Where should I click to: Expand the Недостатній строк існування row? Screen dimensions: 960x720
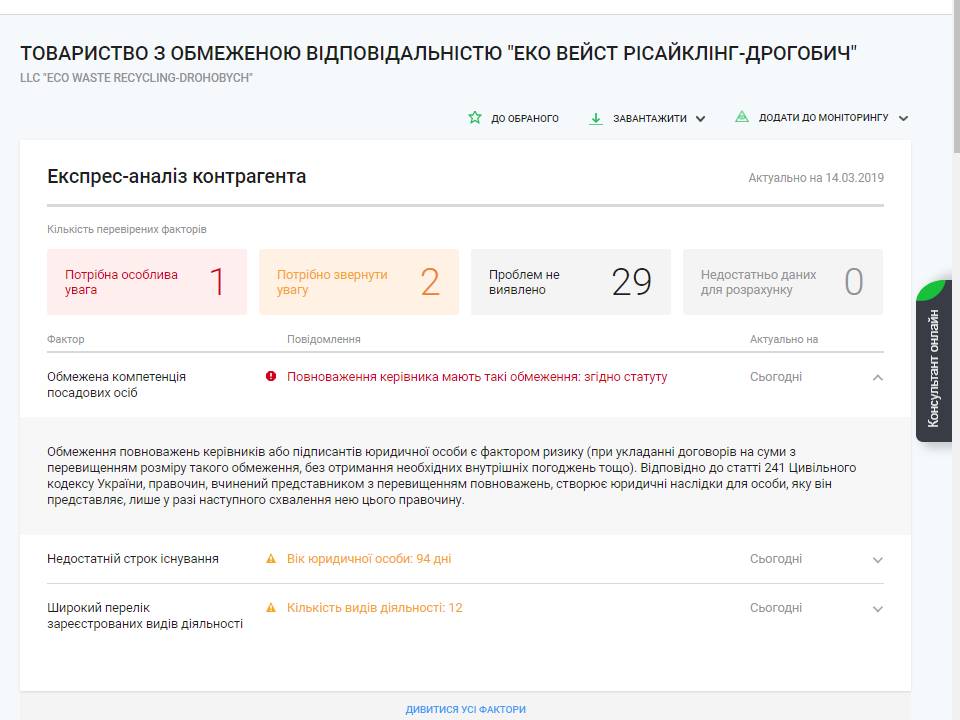(877, 560)
